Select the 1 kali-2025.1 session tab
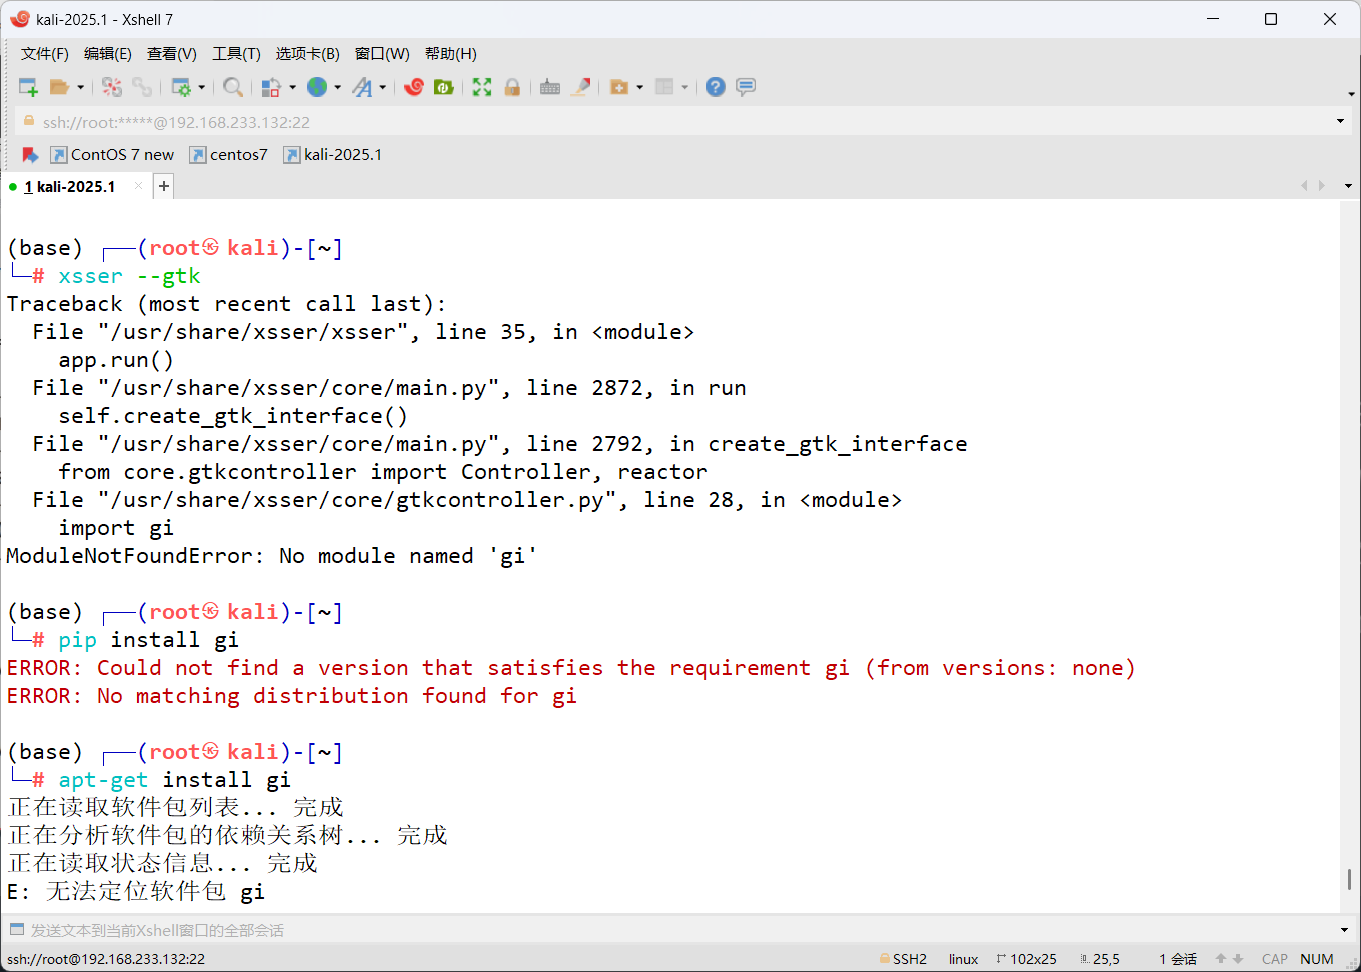This screenshot has width=1361, height=972. pyautogui.click(x=70, y=187)
